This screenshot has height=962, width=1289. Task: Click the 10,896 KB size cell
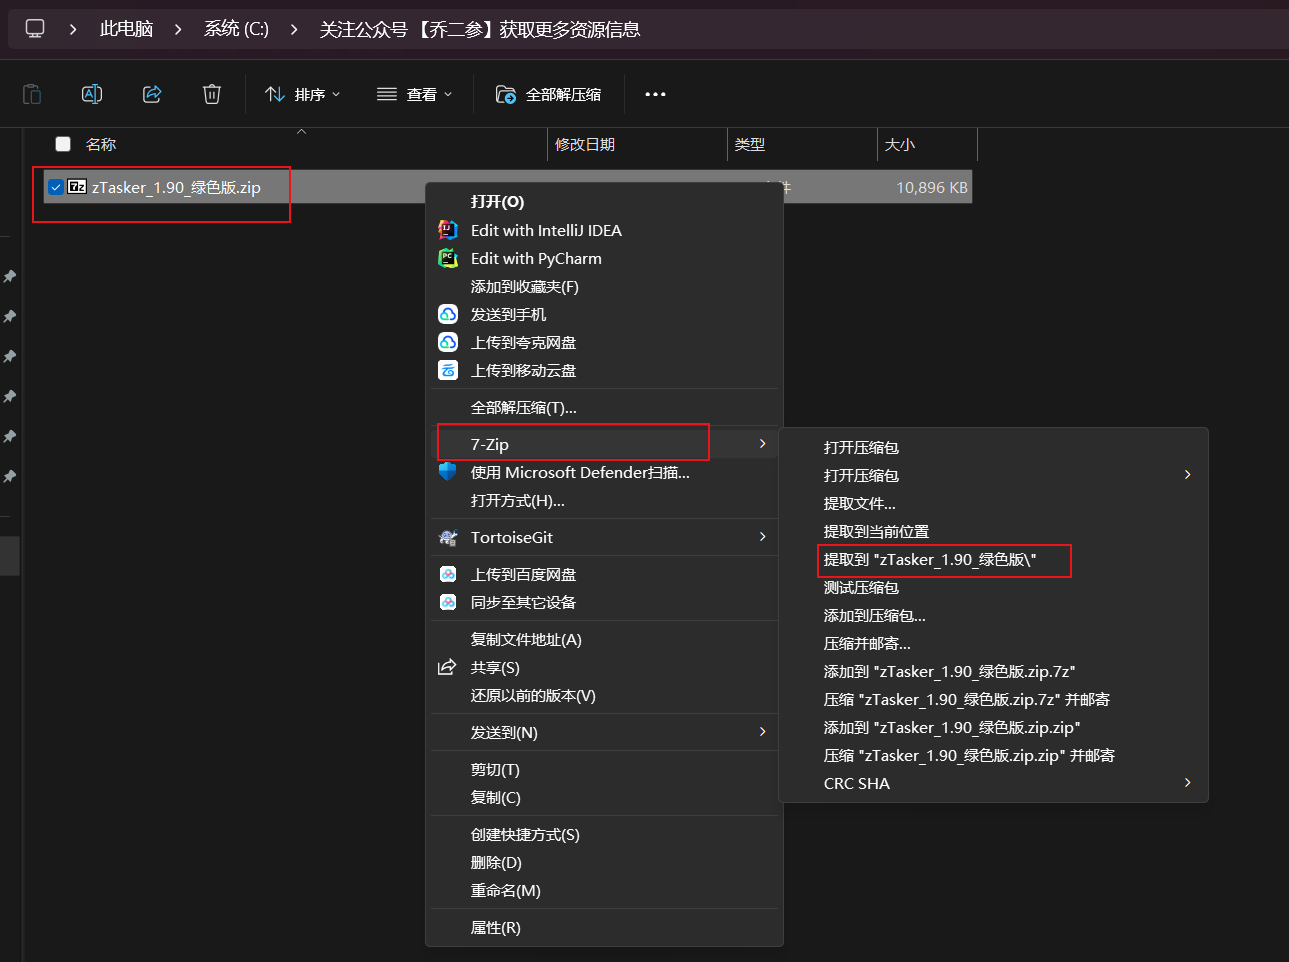click(x=932, y=187)
